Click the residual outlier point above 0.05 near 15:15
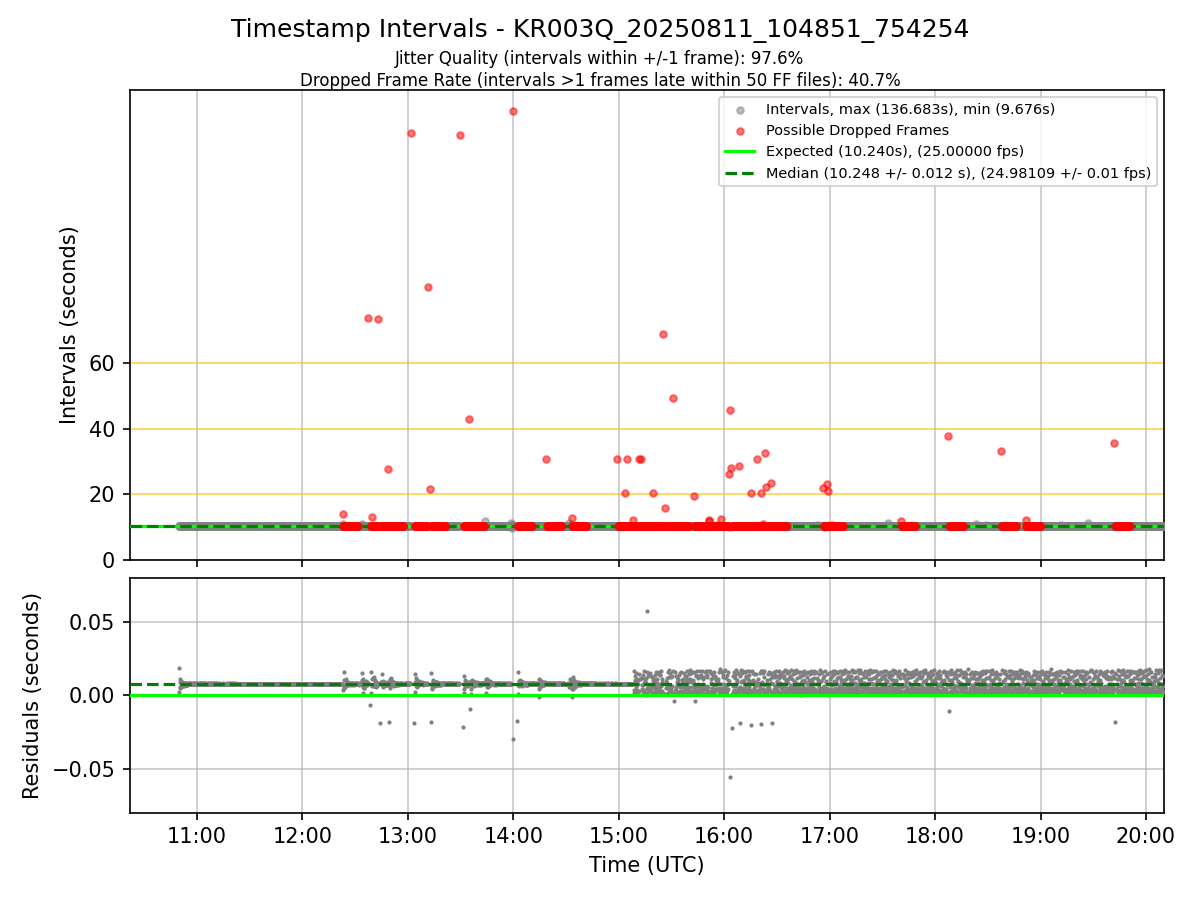1200x900 pixels. pos(647,611)
